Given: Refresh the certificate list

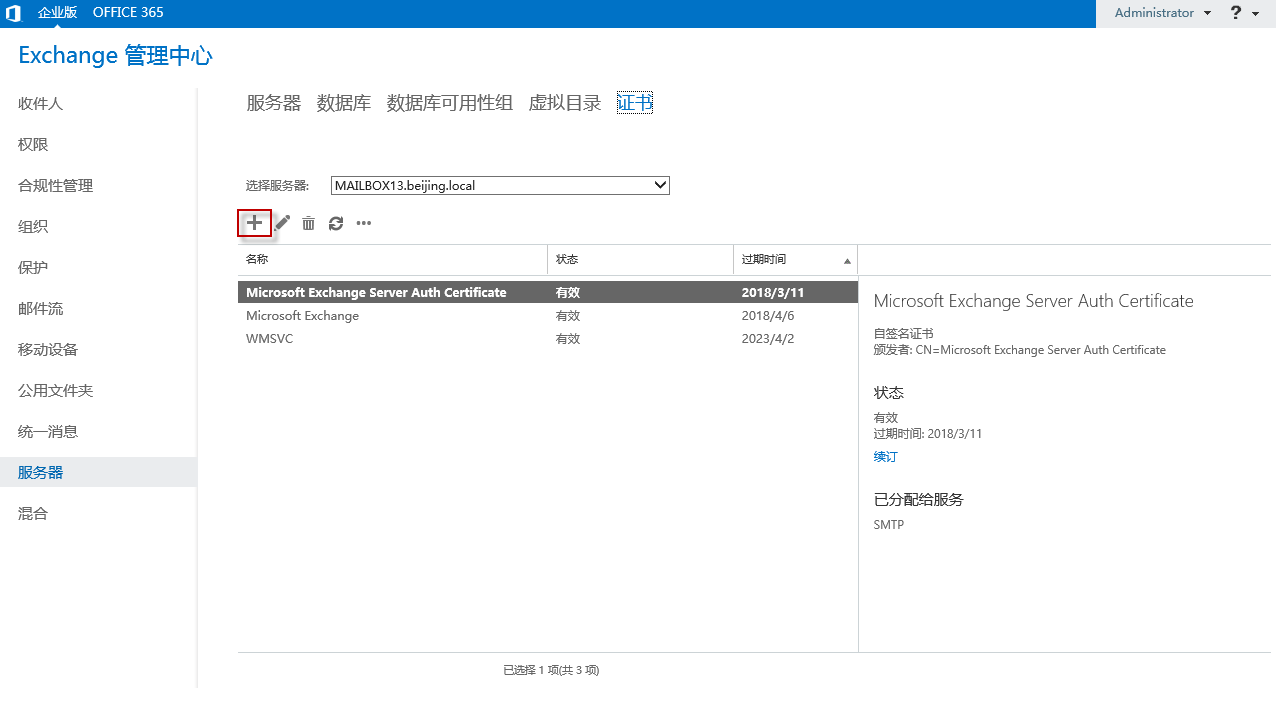Looking at the screenshot, I should coord(336,223).
